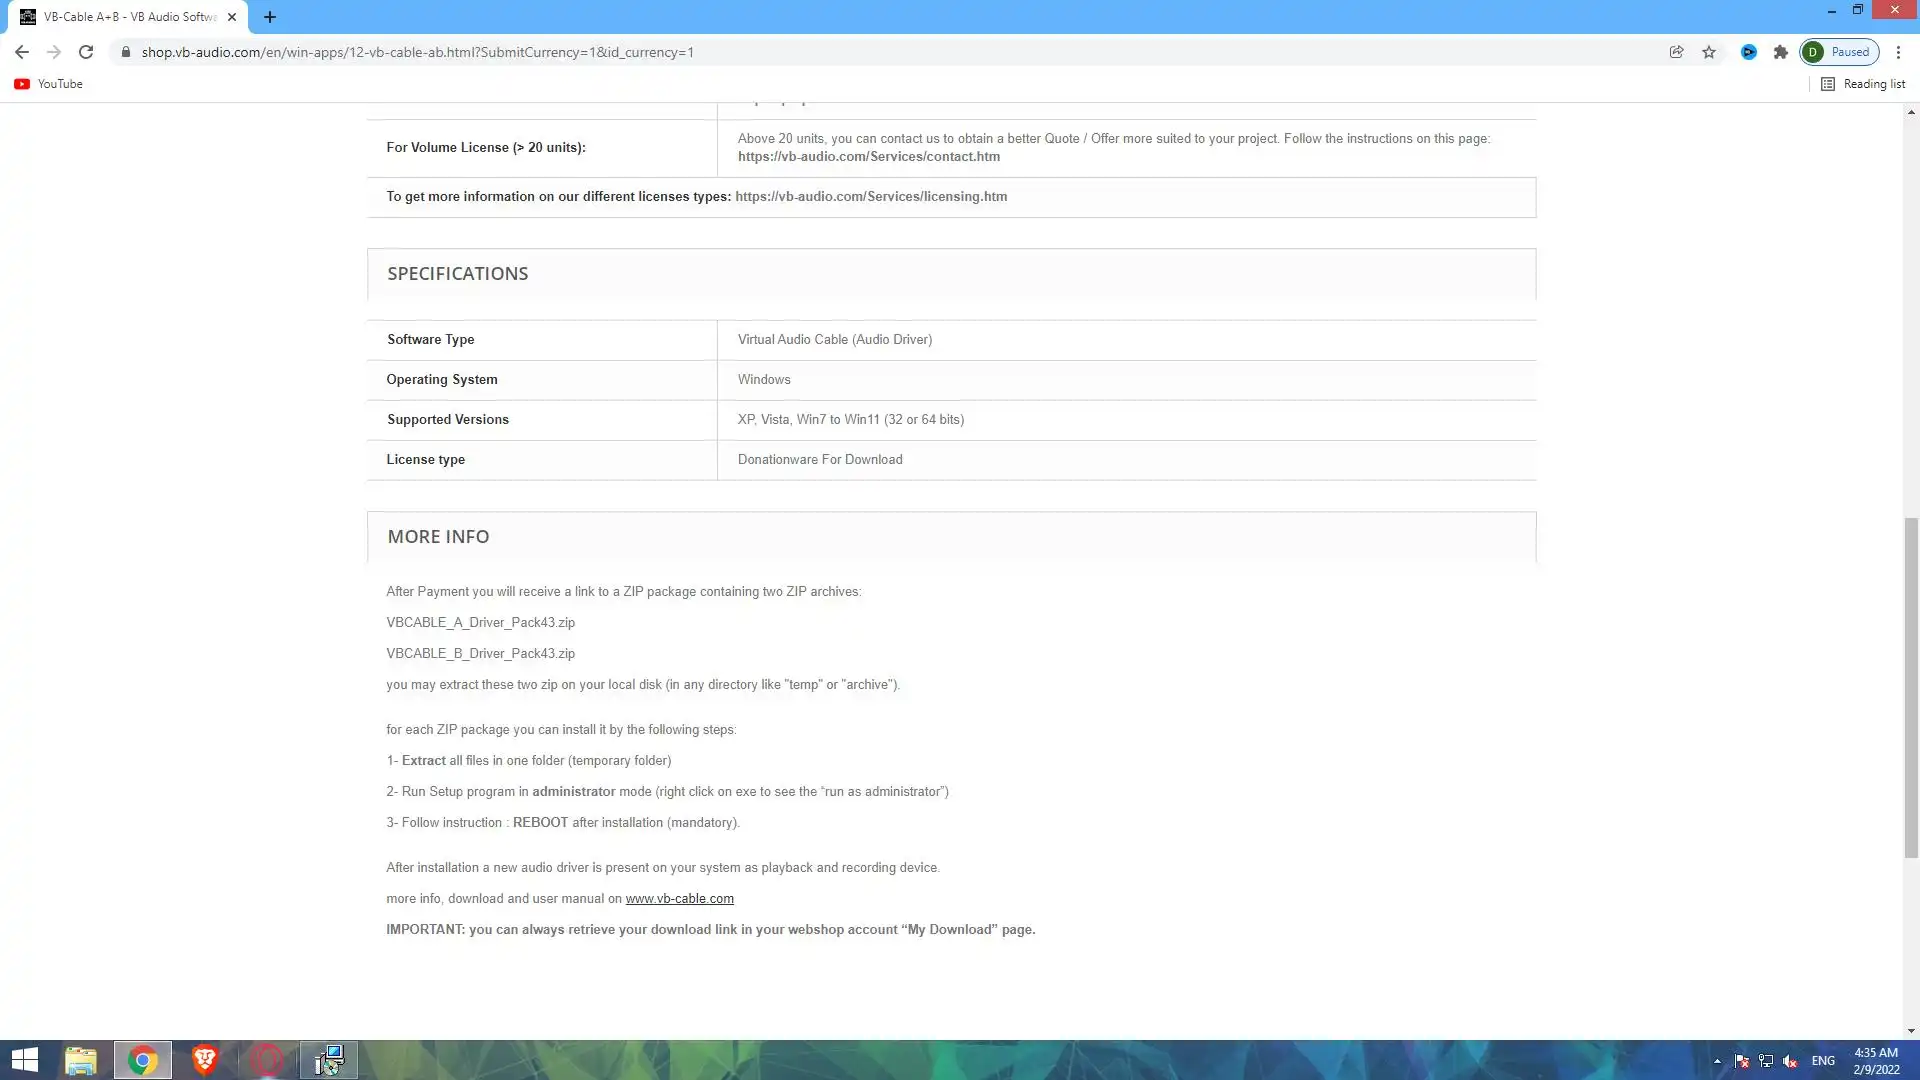Visit the www.vb-cable.com link
The height and width of the screenshot is (1080, 1920).
679,899
